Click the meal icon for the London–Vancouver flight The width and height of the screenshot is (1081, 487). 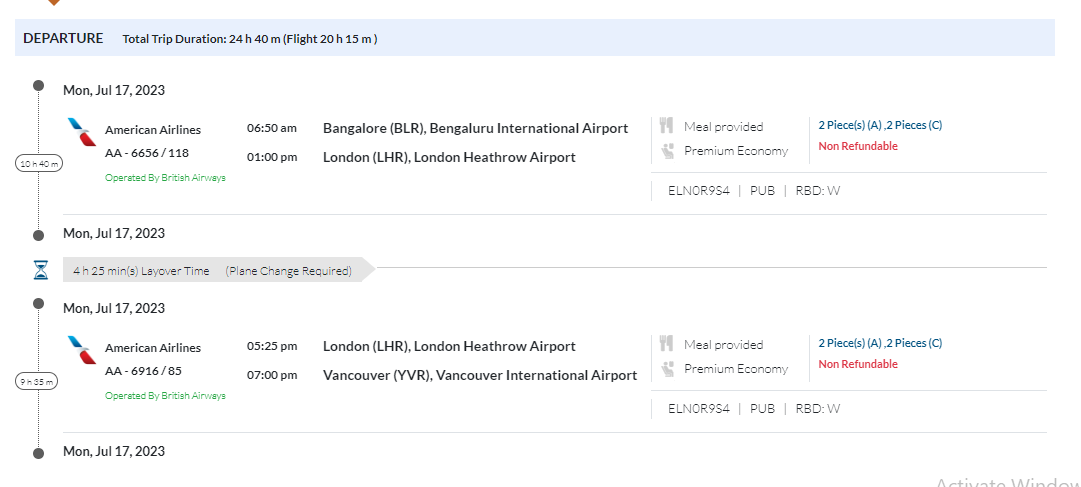667,344
